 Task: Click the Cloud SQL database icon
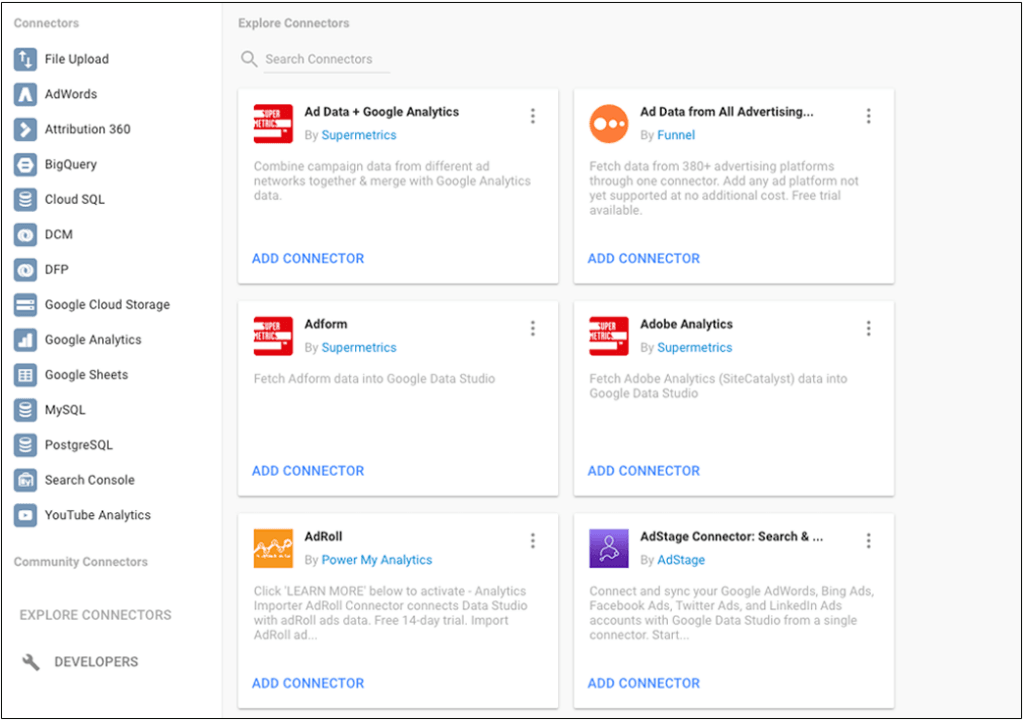pyautogui.click(x=25, y=199)
